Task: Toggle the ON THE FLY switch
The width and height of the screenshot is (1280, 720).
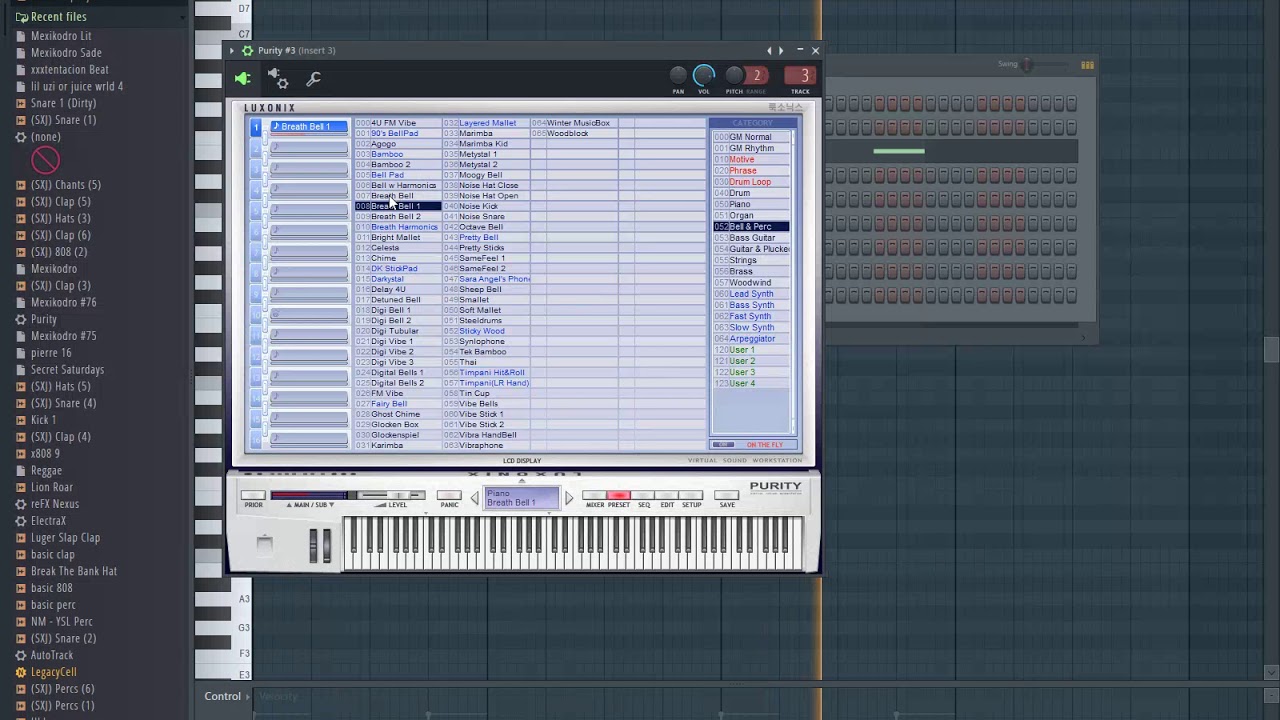Action: pyautogui.click(x=724, y=445)
